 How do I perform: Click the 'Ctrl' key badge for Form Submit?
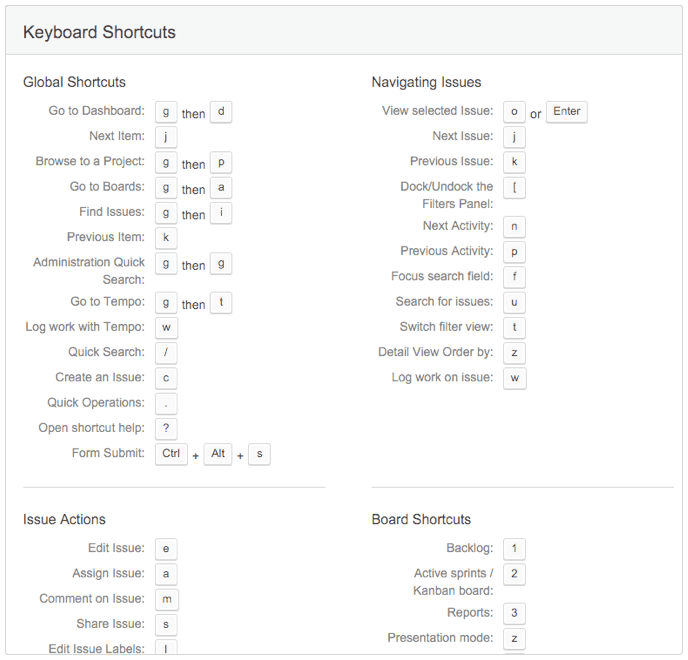[x=171, y=454]
